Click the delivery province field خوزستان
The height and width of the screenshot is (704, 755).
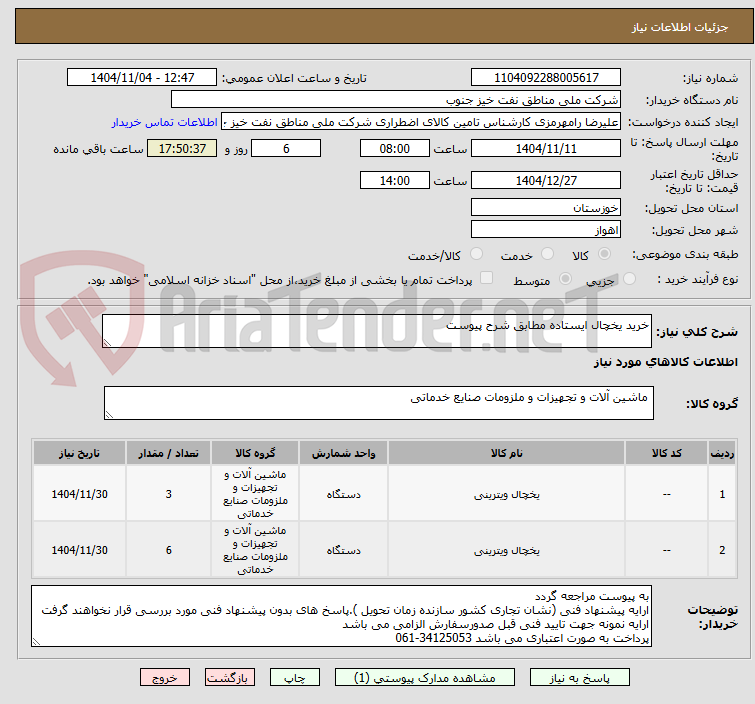[x=546, y=208]
